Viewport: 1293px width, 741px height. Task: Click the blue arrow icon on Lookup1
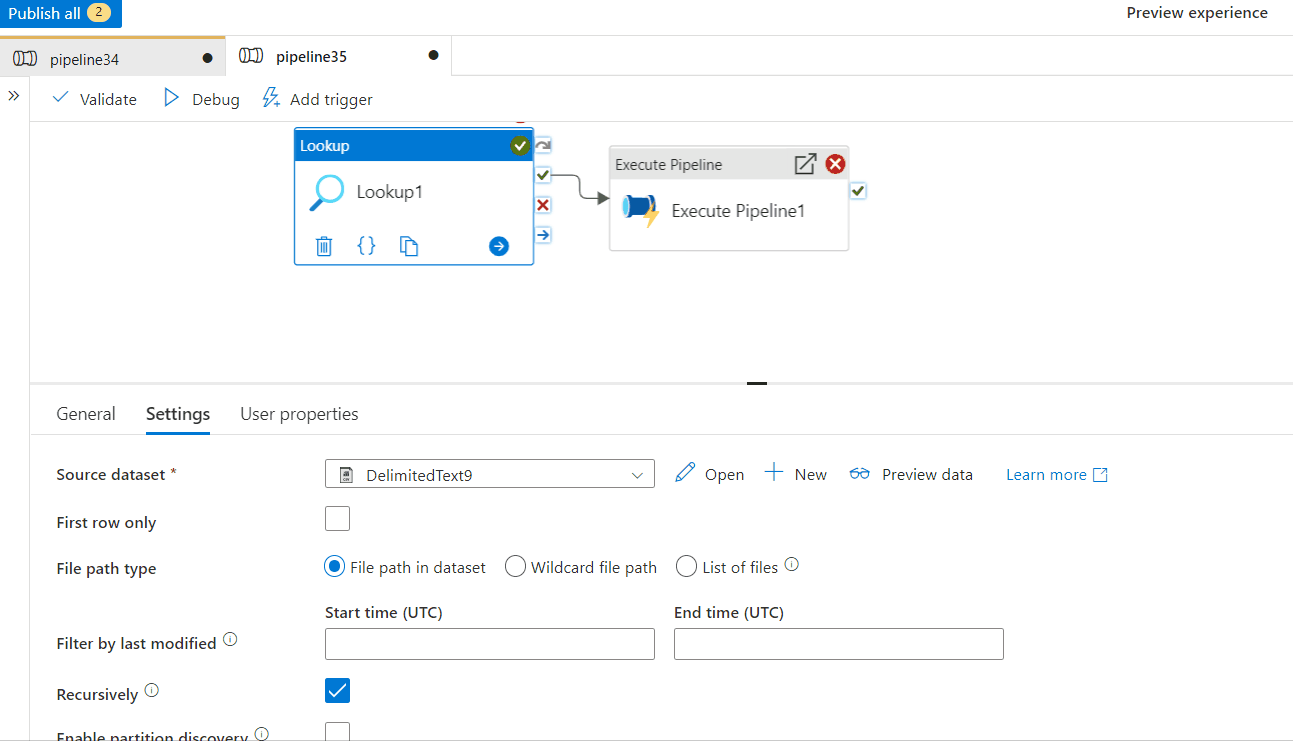[x=498, y=245]
